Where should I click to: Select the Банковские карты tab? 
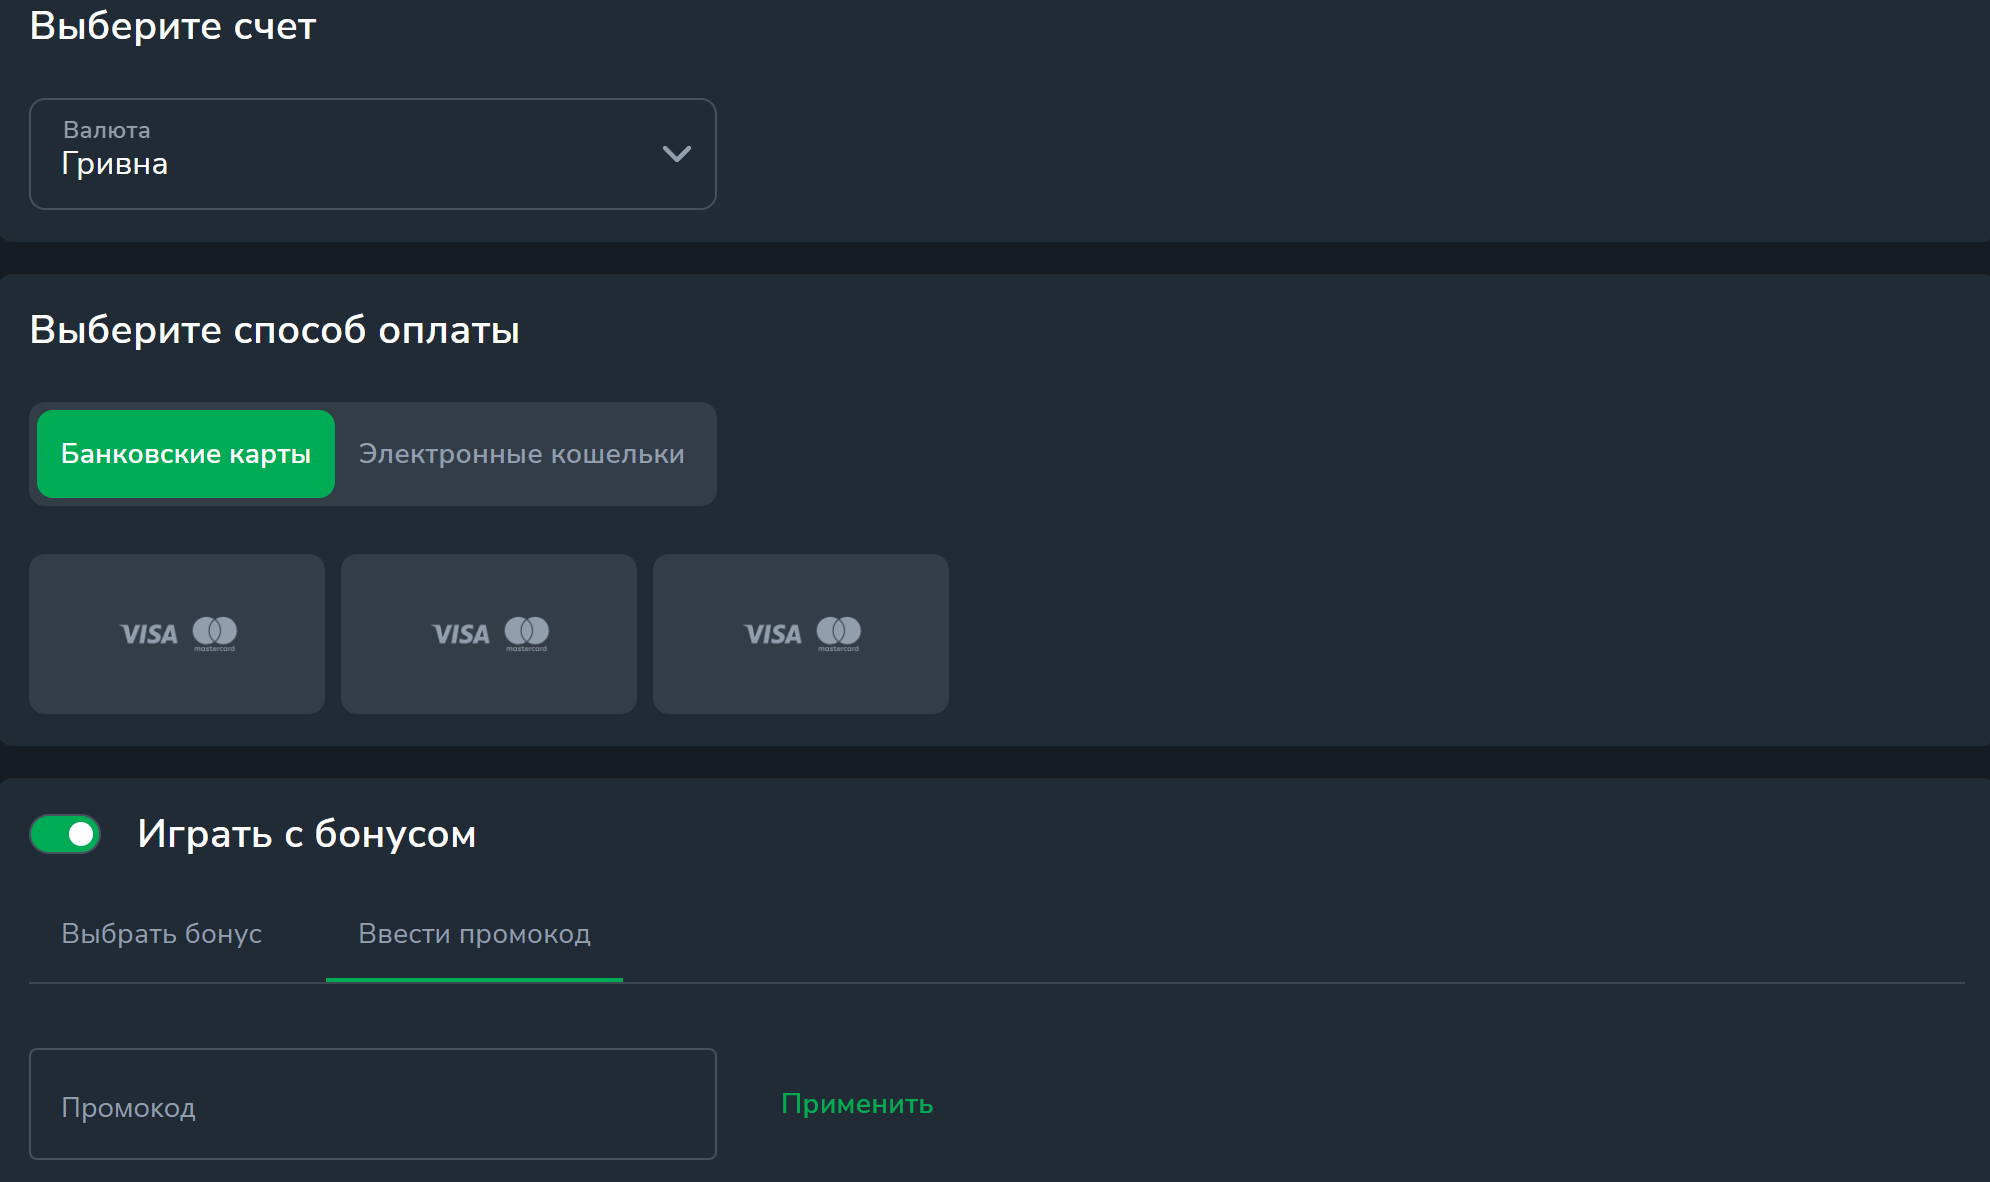186,454
